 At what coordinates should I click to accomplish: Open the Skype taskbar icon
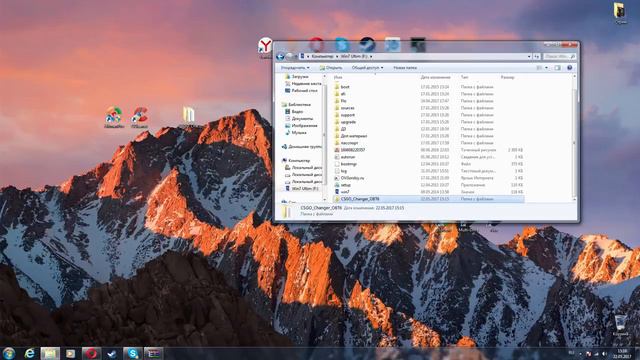[133, 353]
